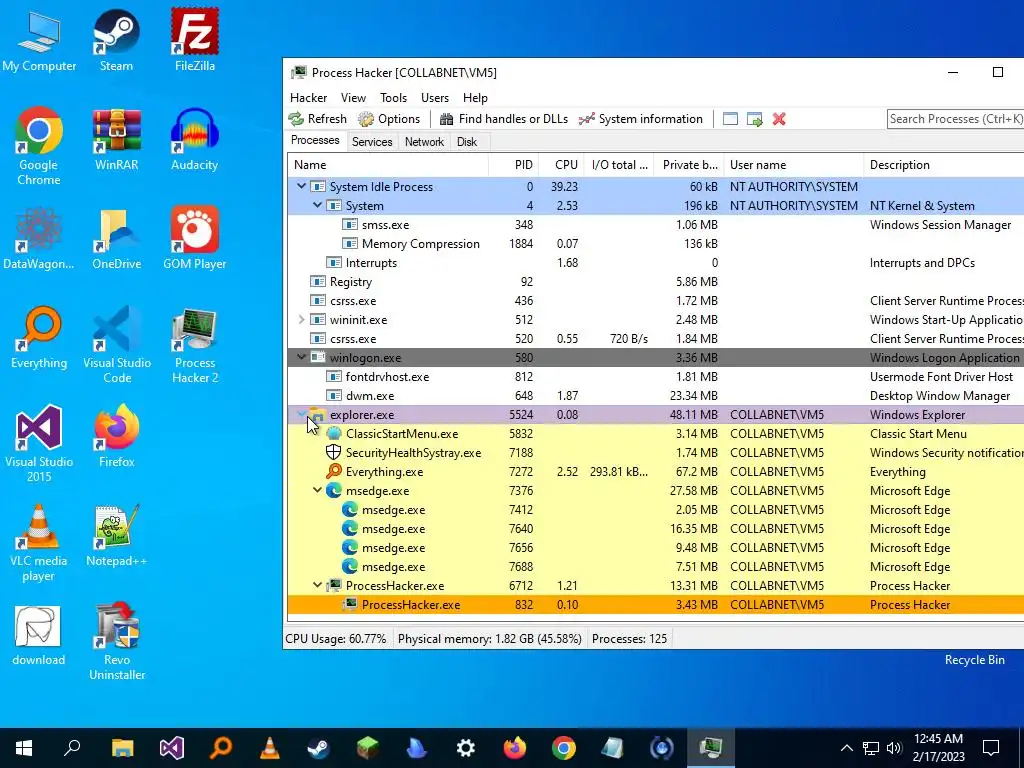Switch to the Disk tab
This screenshot has width=1024, height=768.
click(467, 142)
